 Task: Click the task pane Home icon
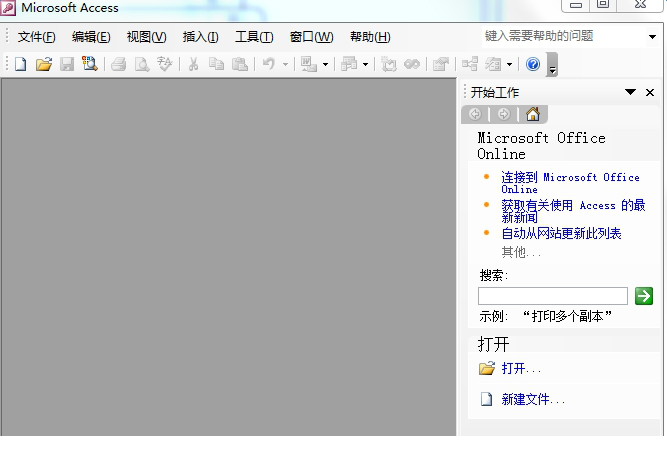(x=533, y=114)
